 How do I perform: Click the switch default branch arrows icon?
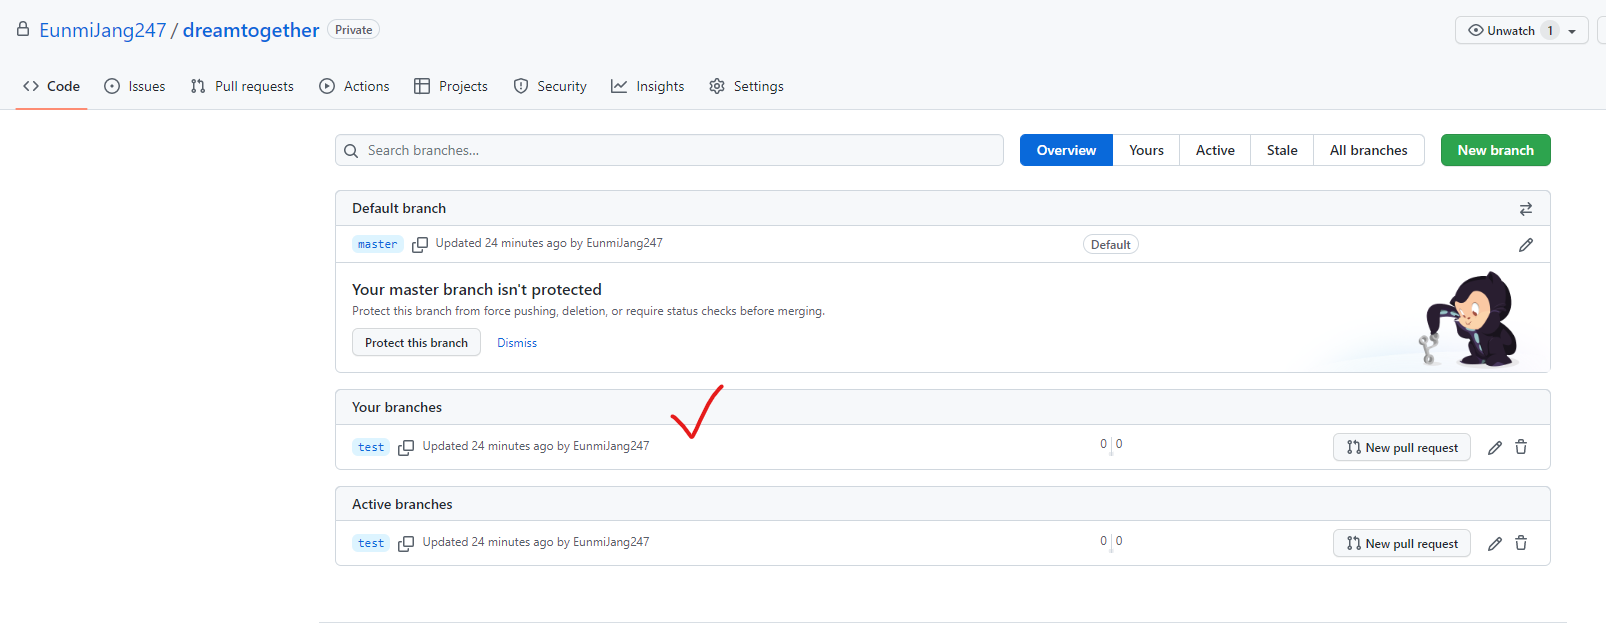(x=1526, y=209)
